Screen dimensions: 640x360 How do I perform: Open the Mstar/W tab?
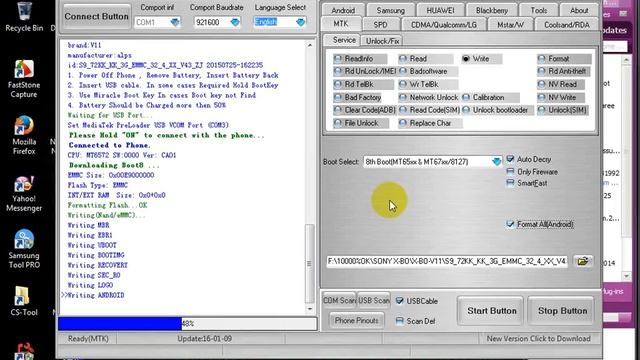pos(510,25)
